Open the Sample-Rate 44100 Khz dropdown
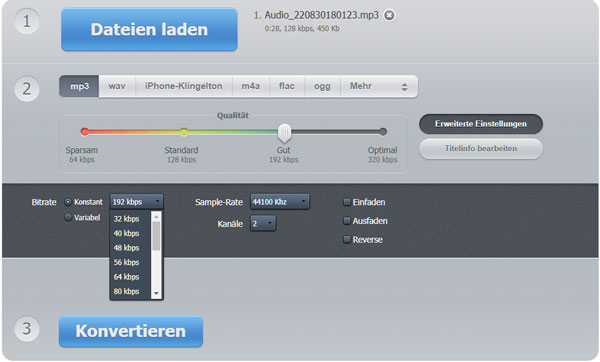Screen dimensions: 600x362 click(x=280, y=202)
